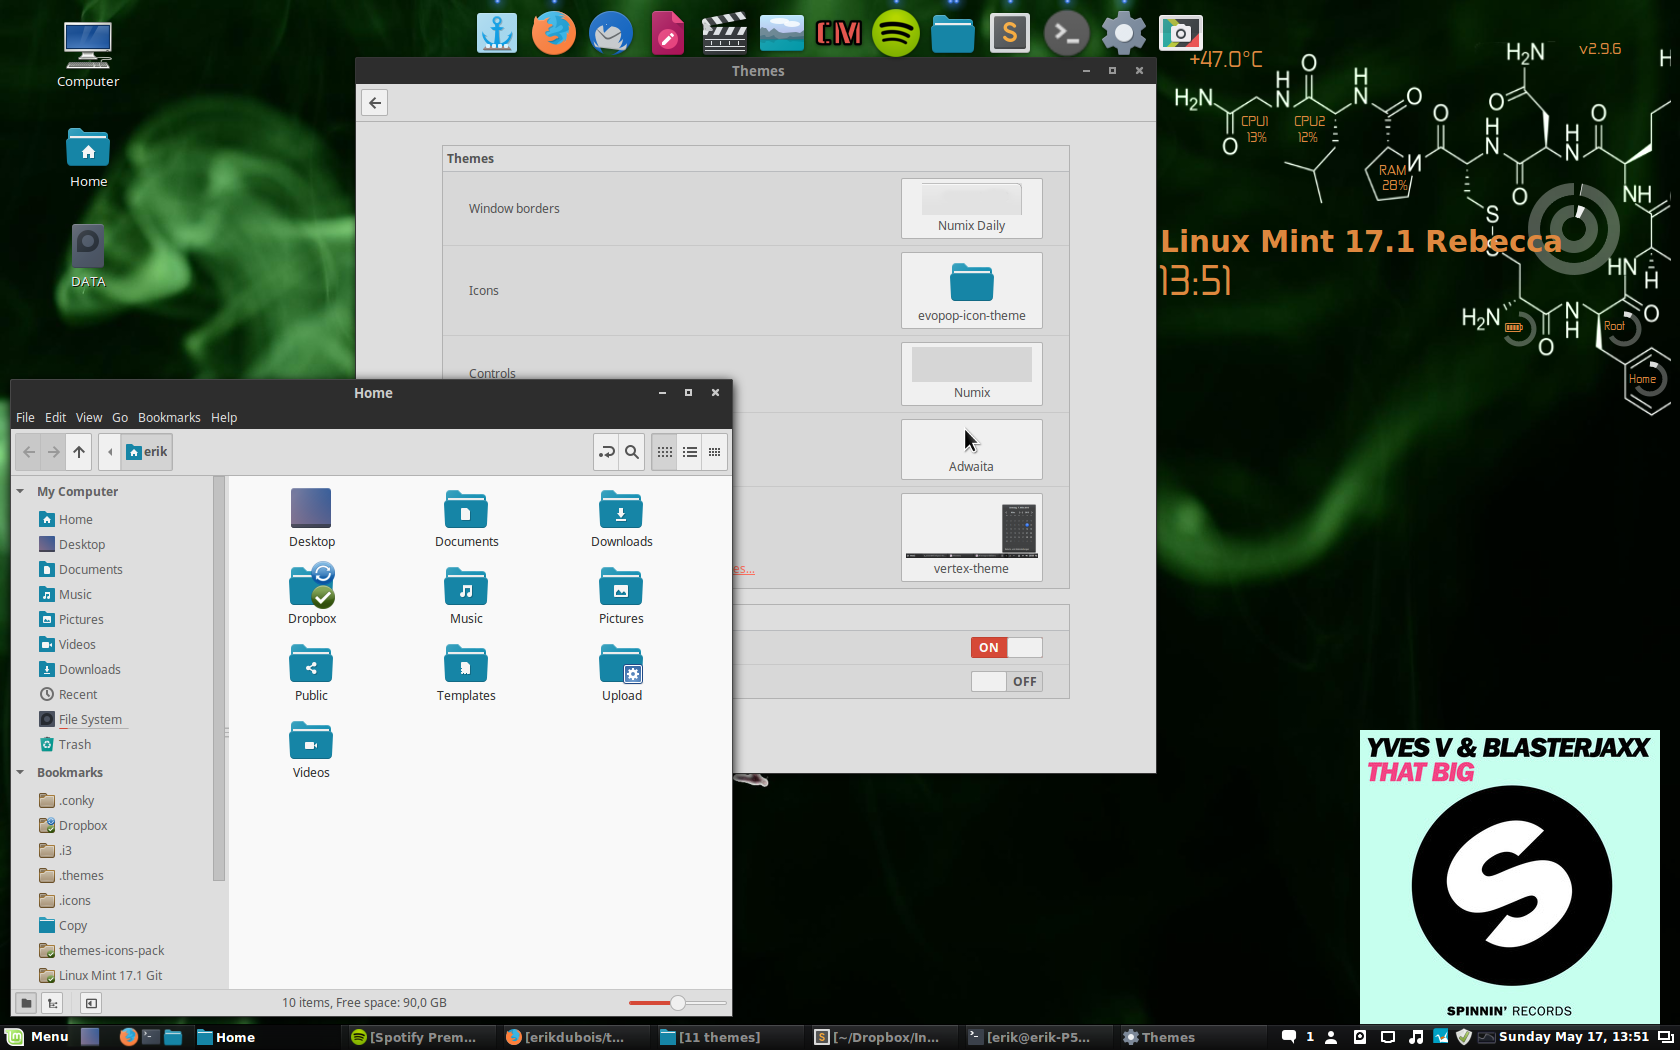Viewport: 1680px width, 1050px height.
Task: Open the clock Sunday May 17 in panel
Action: tap(1573, 1037)
